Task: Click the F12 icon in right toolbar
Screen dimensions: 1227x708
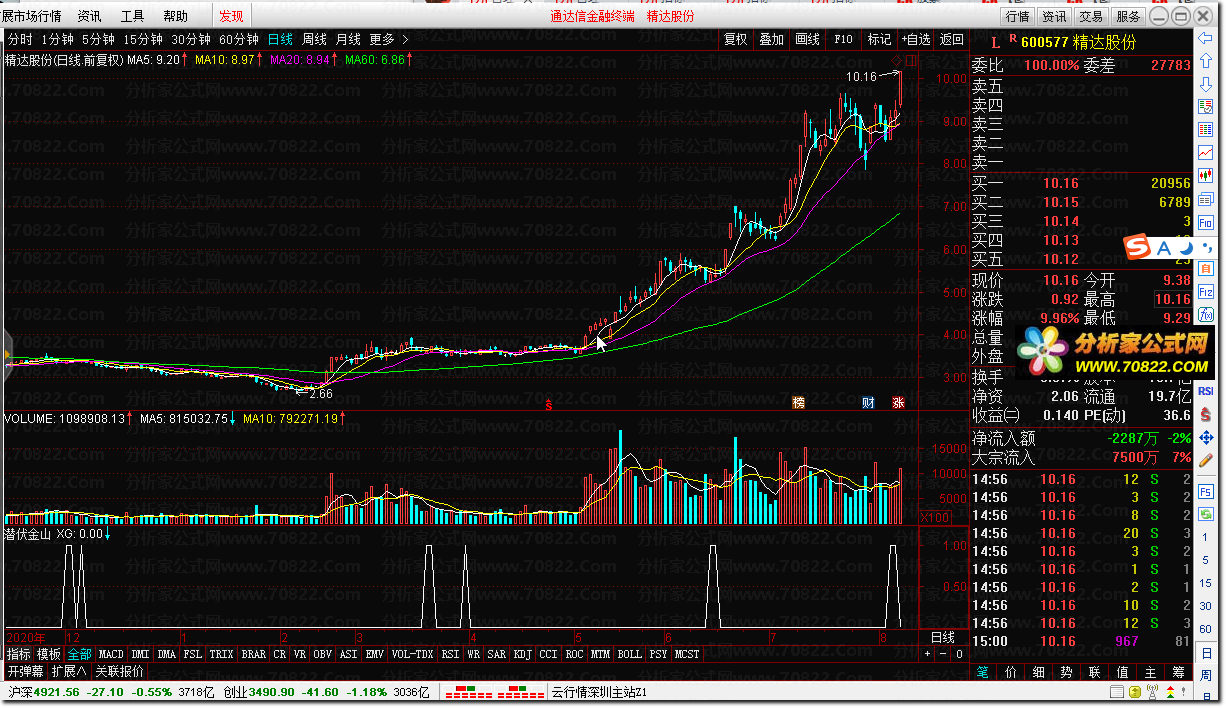Action: point(1206,292)
